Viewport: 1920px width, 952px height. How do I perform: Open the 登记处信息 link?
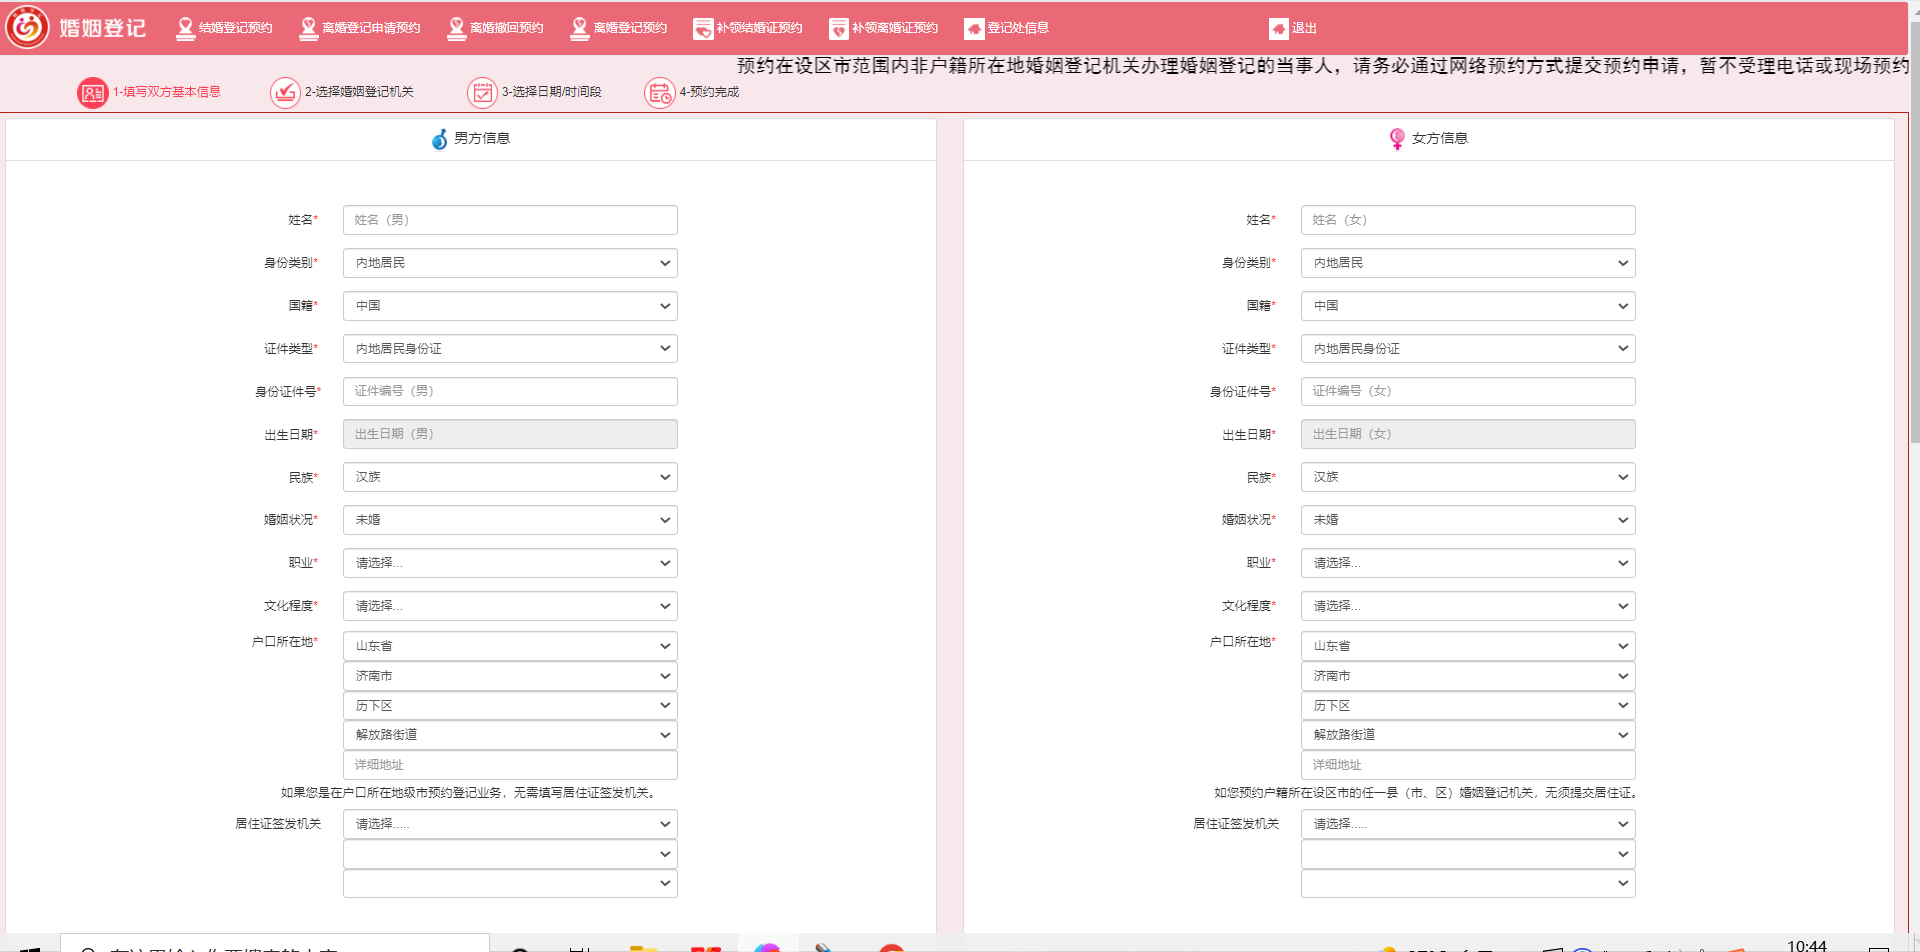point(1007,28)
